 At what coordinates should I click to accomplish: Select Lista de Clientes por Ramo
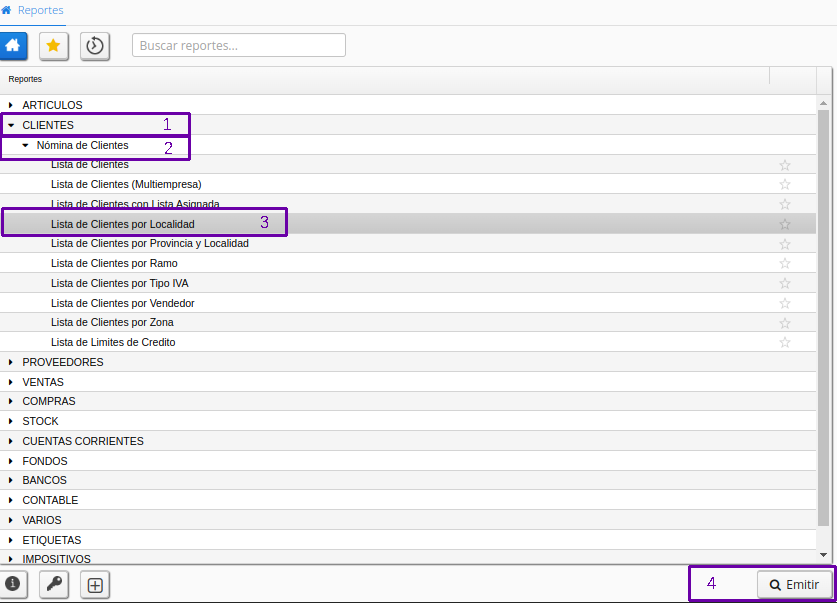[114, 264]
